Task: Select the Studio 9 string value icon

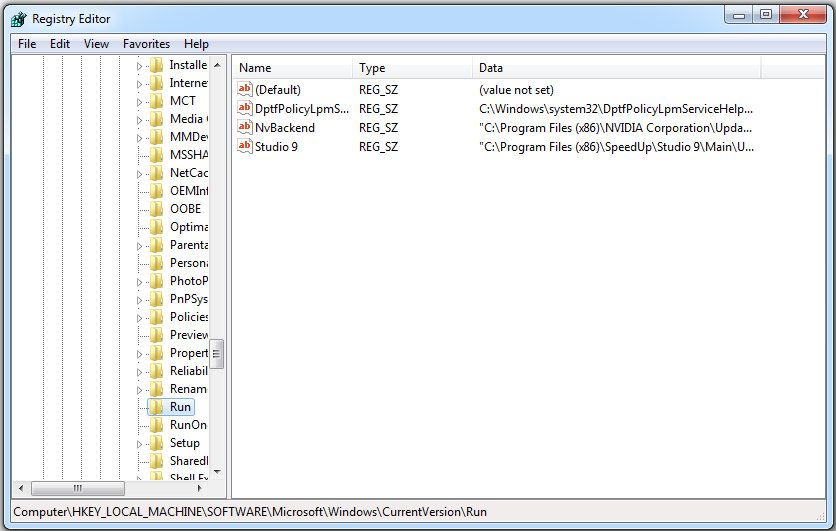Action: pos(245,146)
